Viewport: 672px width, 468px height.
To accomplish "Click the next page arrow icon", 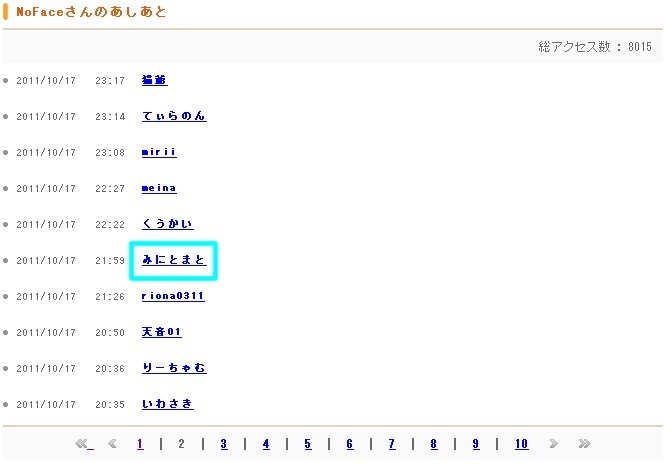I will click(x=554, y=444).
